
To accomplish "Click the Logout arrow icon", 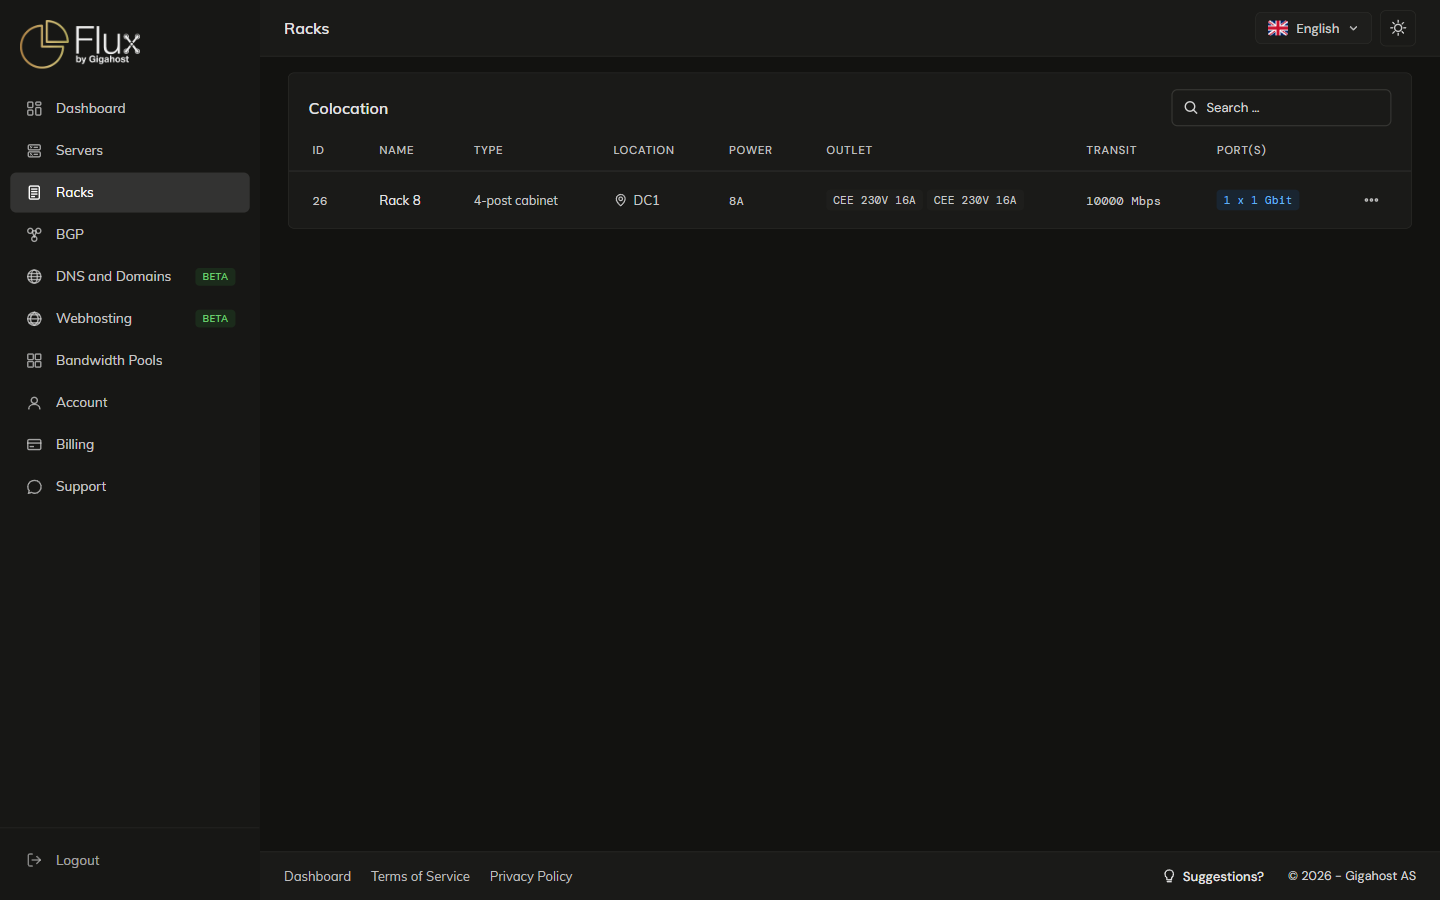I will tap(34, 860).
